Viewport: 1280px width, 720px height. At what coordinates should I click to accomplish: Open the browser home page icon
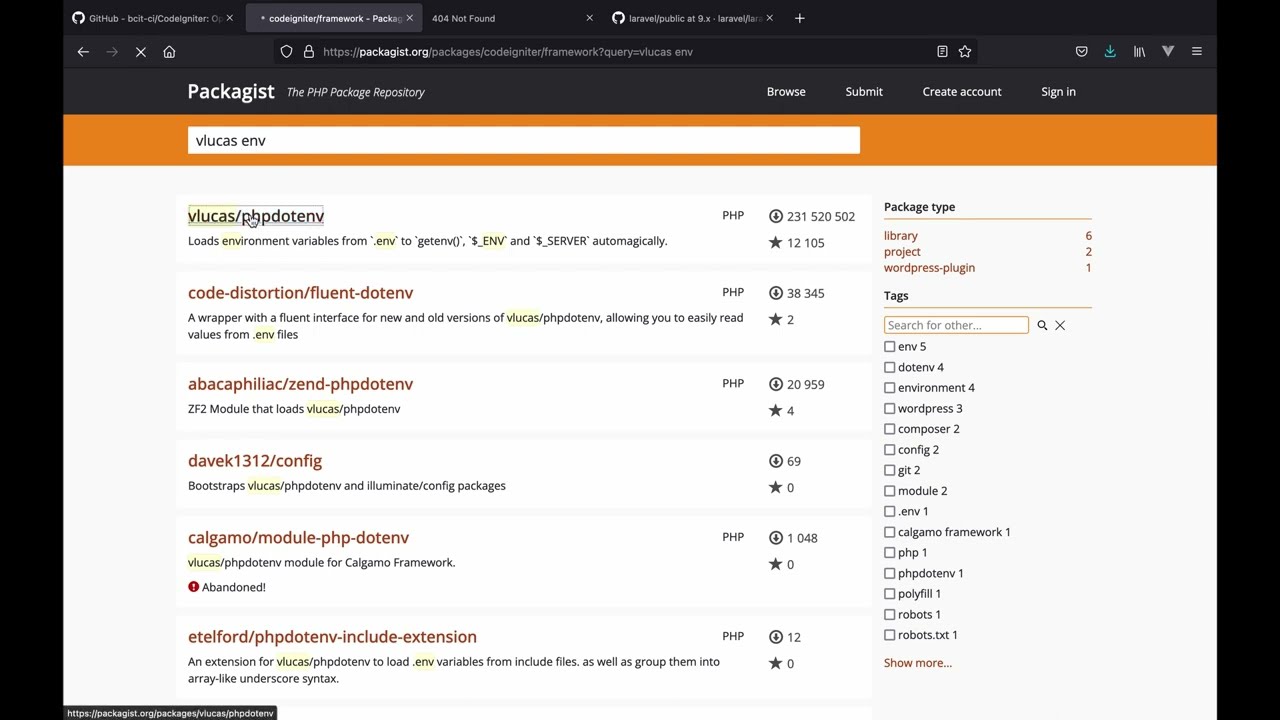tap(169, 52)
